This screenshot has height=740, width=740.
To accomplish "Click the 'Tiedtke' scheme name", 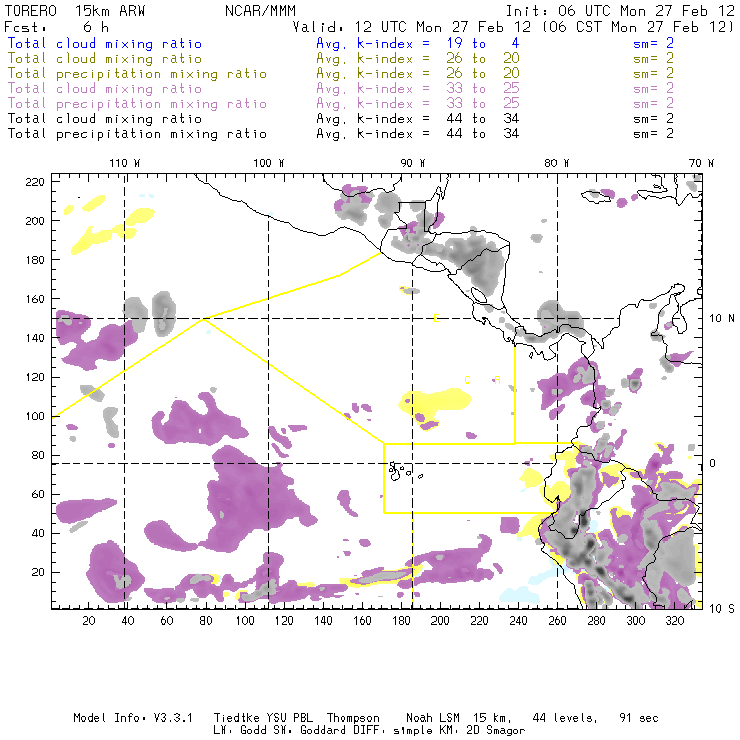I will coord(237,718).
